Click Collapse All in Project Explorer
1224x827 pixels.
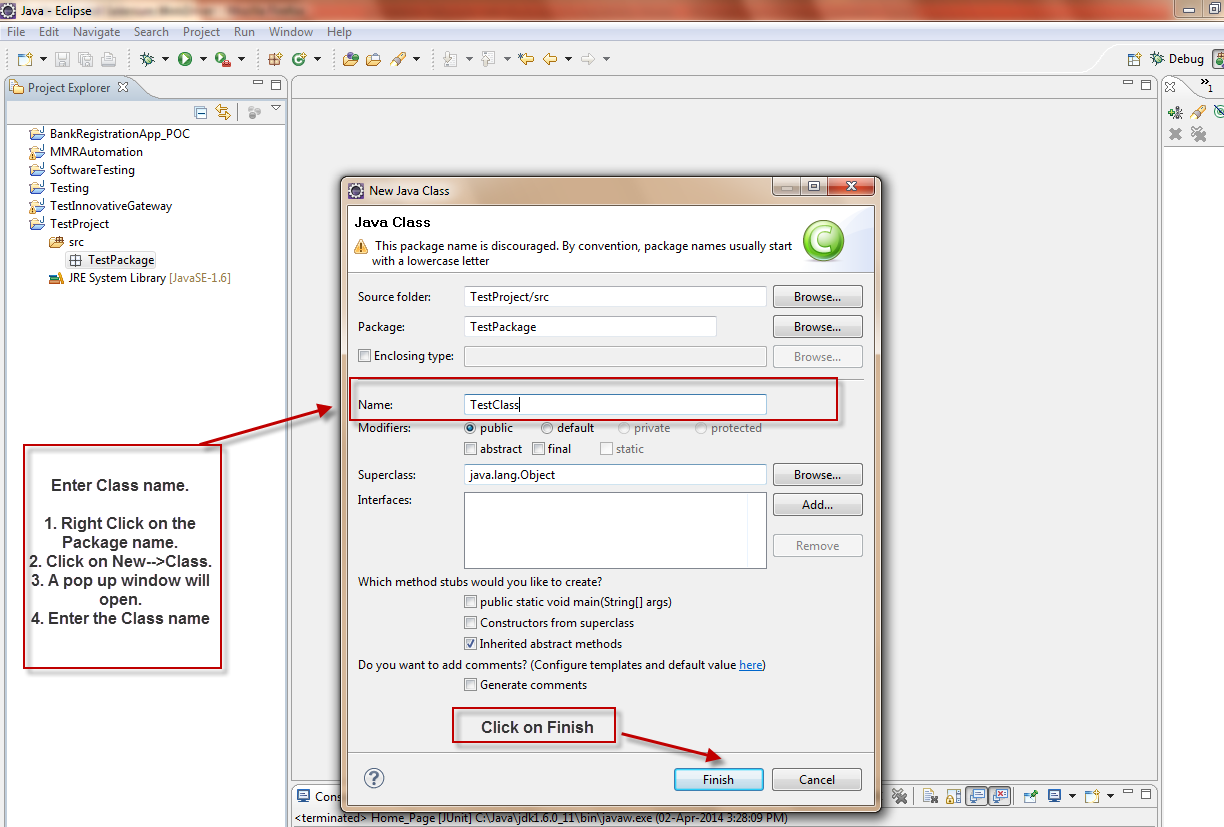[200, 112]
